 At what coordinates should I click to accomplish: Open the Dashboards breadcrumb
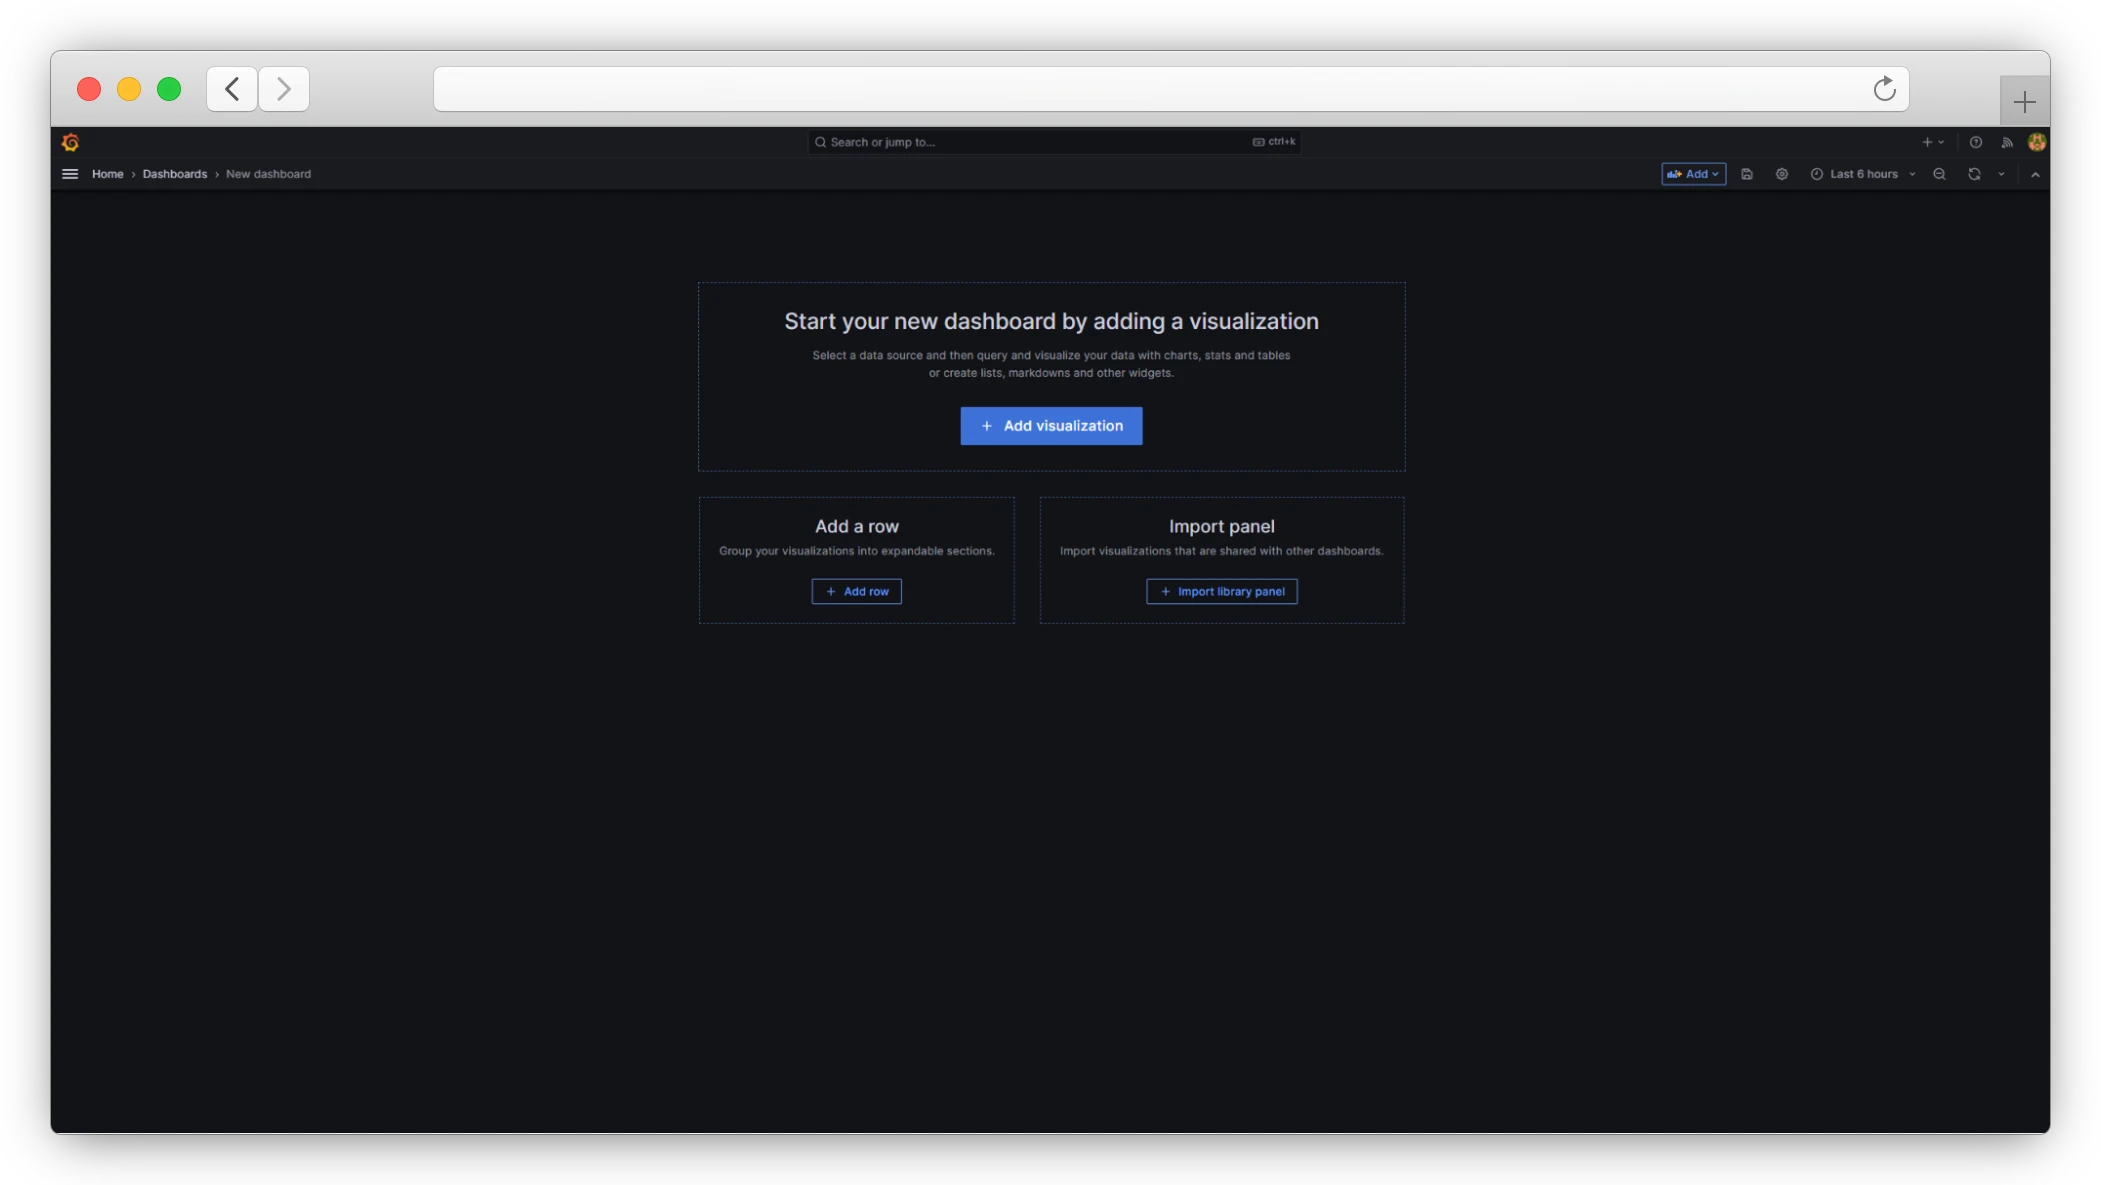(x=174, y=173)
